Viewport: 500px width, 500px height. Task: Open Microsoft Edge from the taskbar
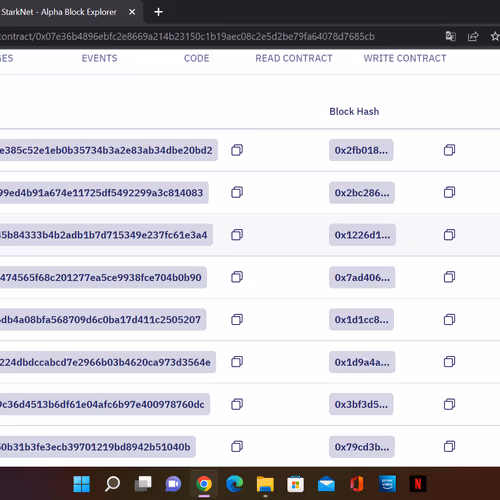tap(234, 484)
